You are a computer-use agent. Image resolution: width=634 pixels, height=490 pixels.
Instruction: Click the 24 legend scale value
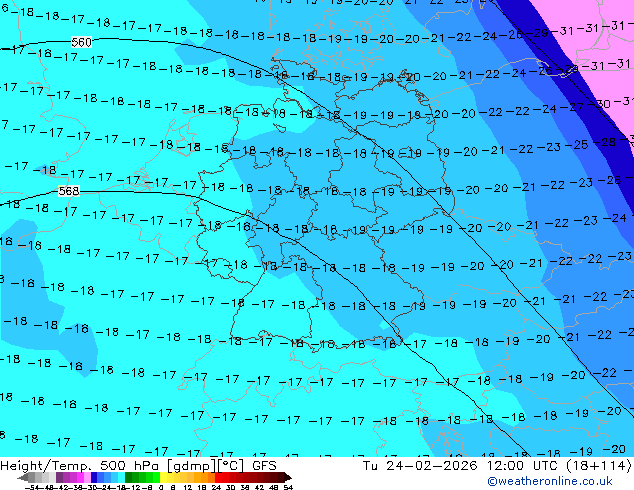coord(216,488)
